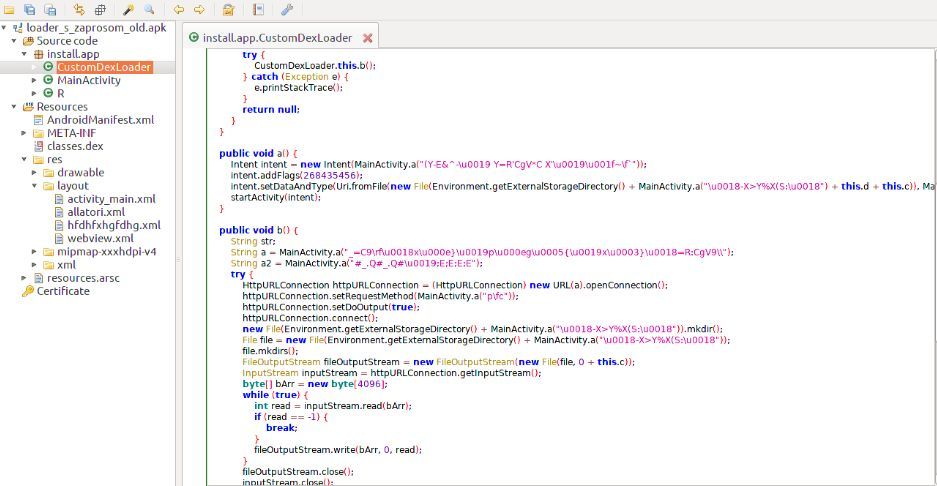Screen dimensions: 937x486
Task: Open preferences with the wrench icon
Action: pyautogui.click(x=287, y=10)
